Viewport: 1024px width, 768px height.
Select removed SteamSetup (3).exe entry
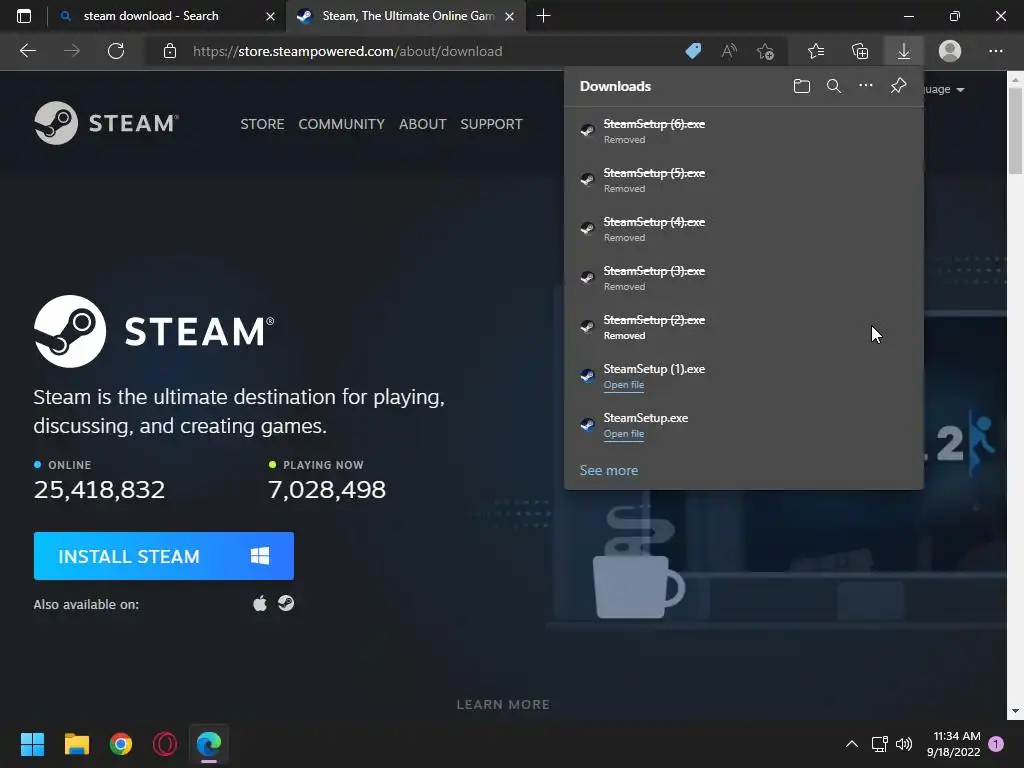[743, 278]
